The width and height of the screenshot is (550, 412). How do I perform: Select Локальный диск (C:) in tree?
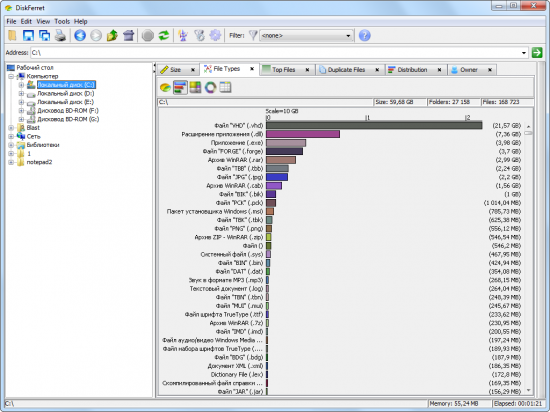tap(66, 85)
